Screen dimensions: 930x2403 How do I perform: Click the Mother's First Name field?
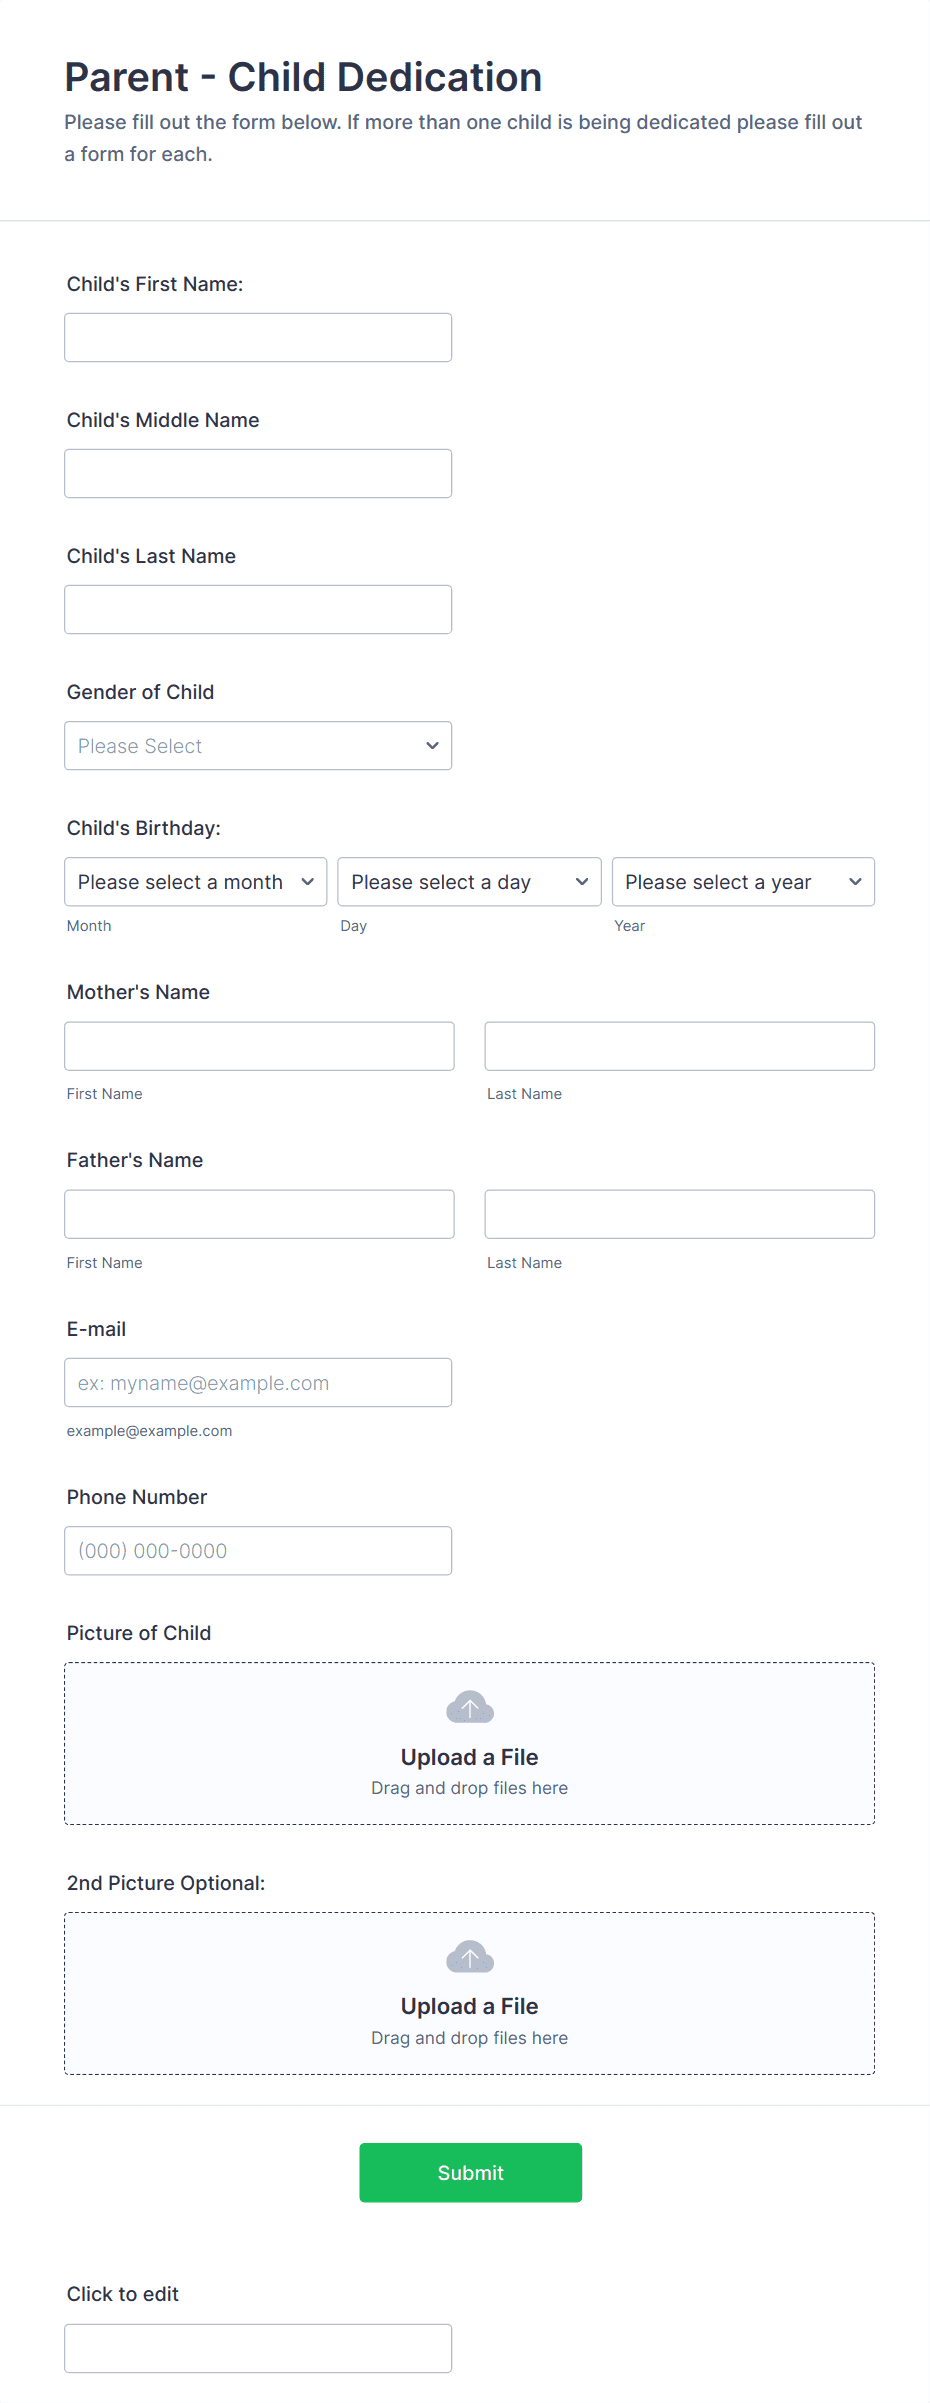[259, 1046]
